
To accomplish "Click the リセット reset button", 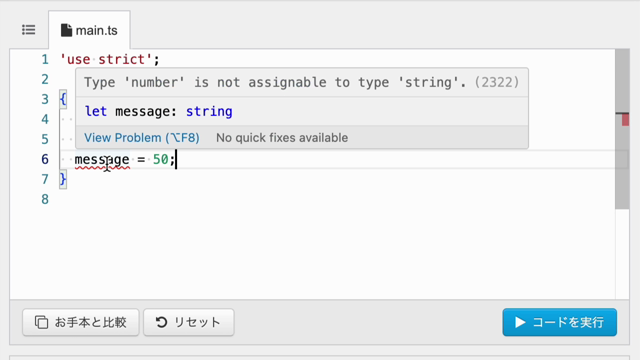I will click(x=189, y=322).
